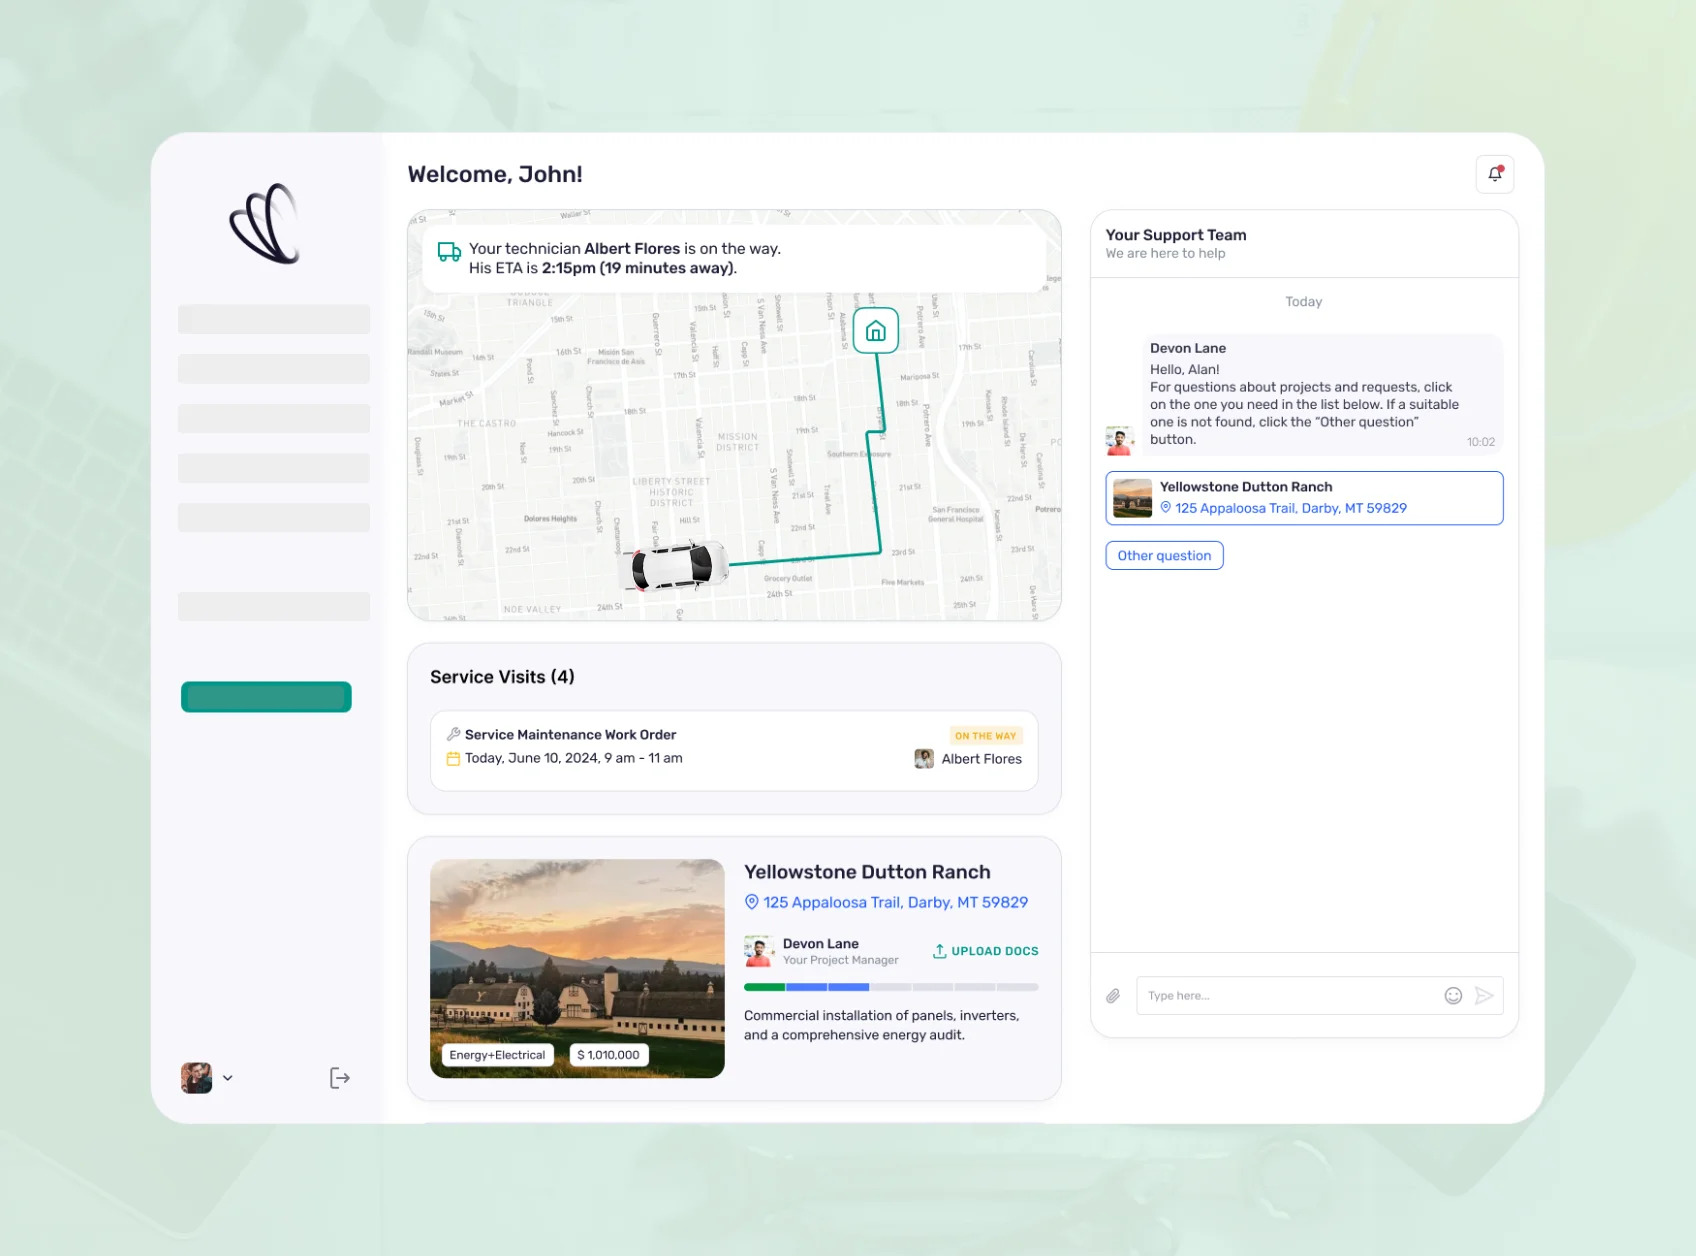Click the $ 1,010,000 price tag
Image resolution: width=1696 pixels, height=1256 pixels.
click(608, 1055)
